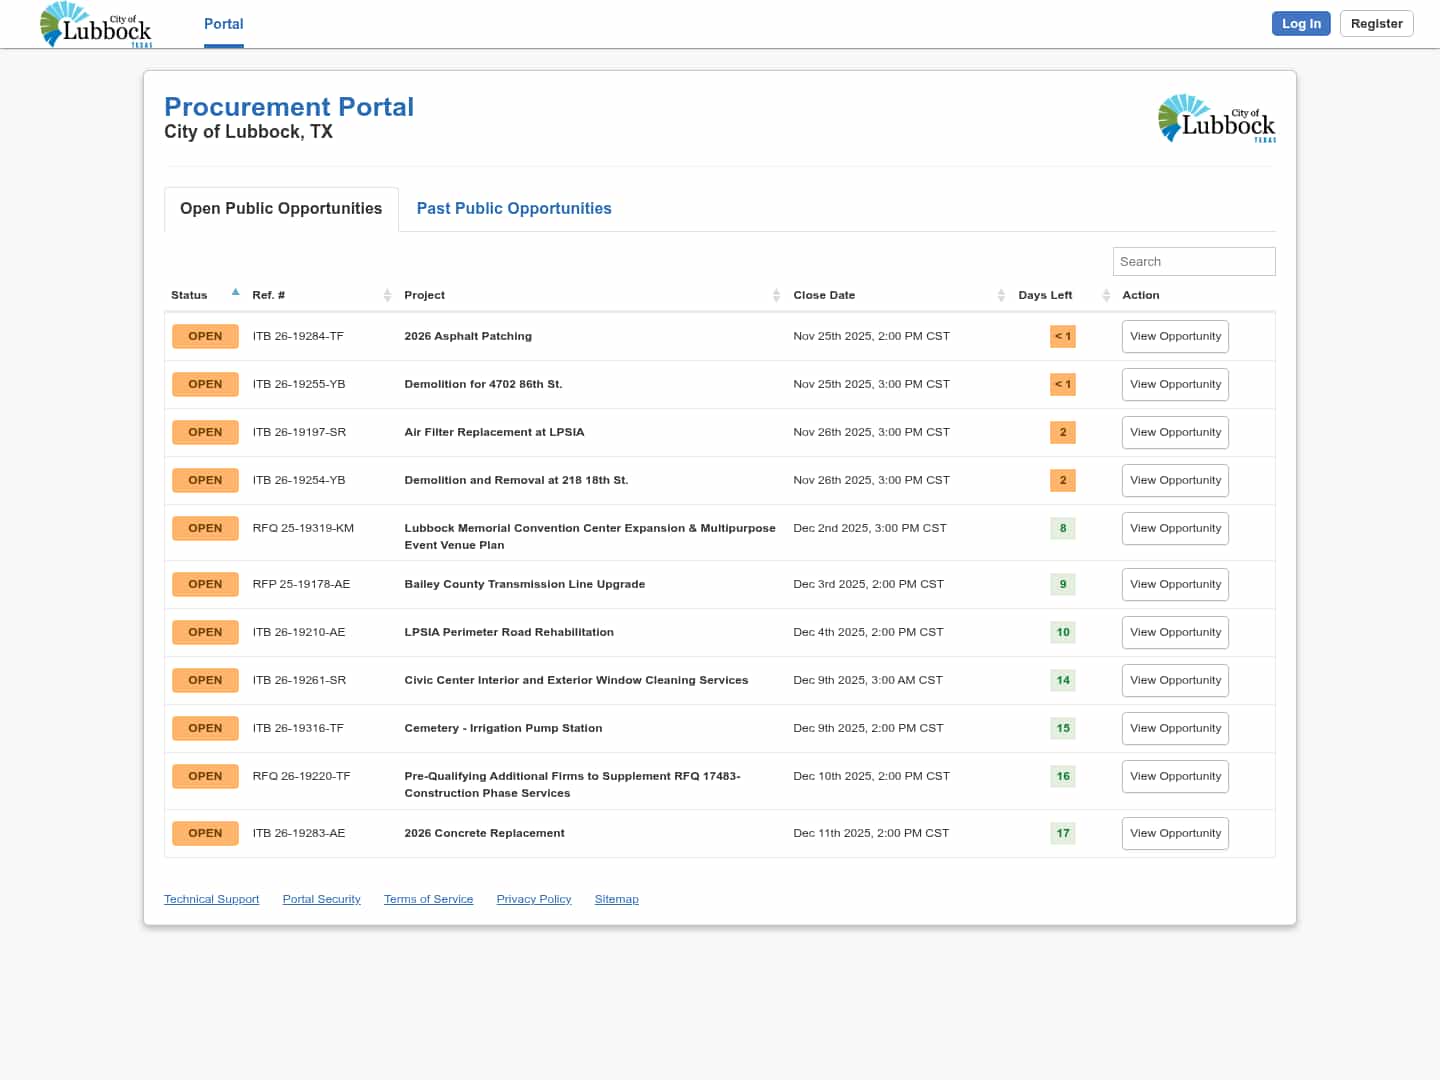The image size is (1440, 1080).
Task: Click the City of Lubbock logo in header
Action: click(x=96, y=25)
